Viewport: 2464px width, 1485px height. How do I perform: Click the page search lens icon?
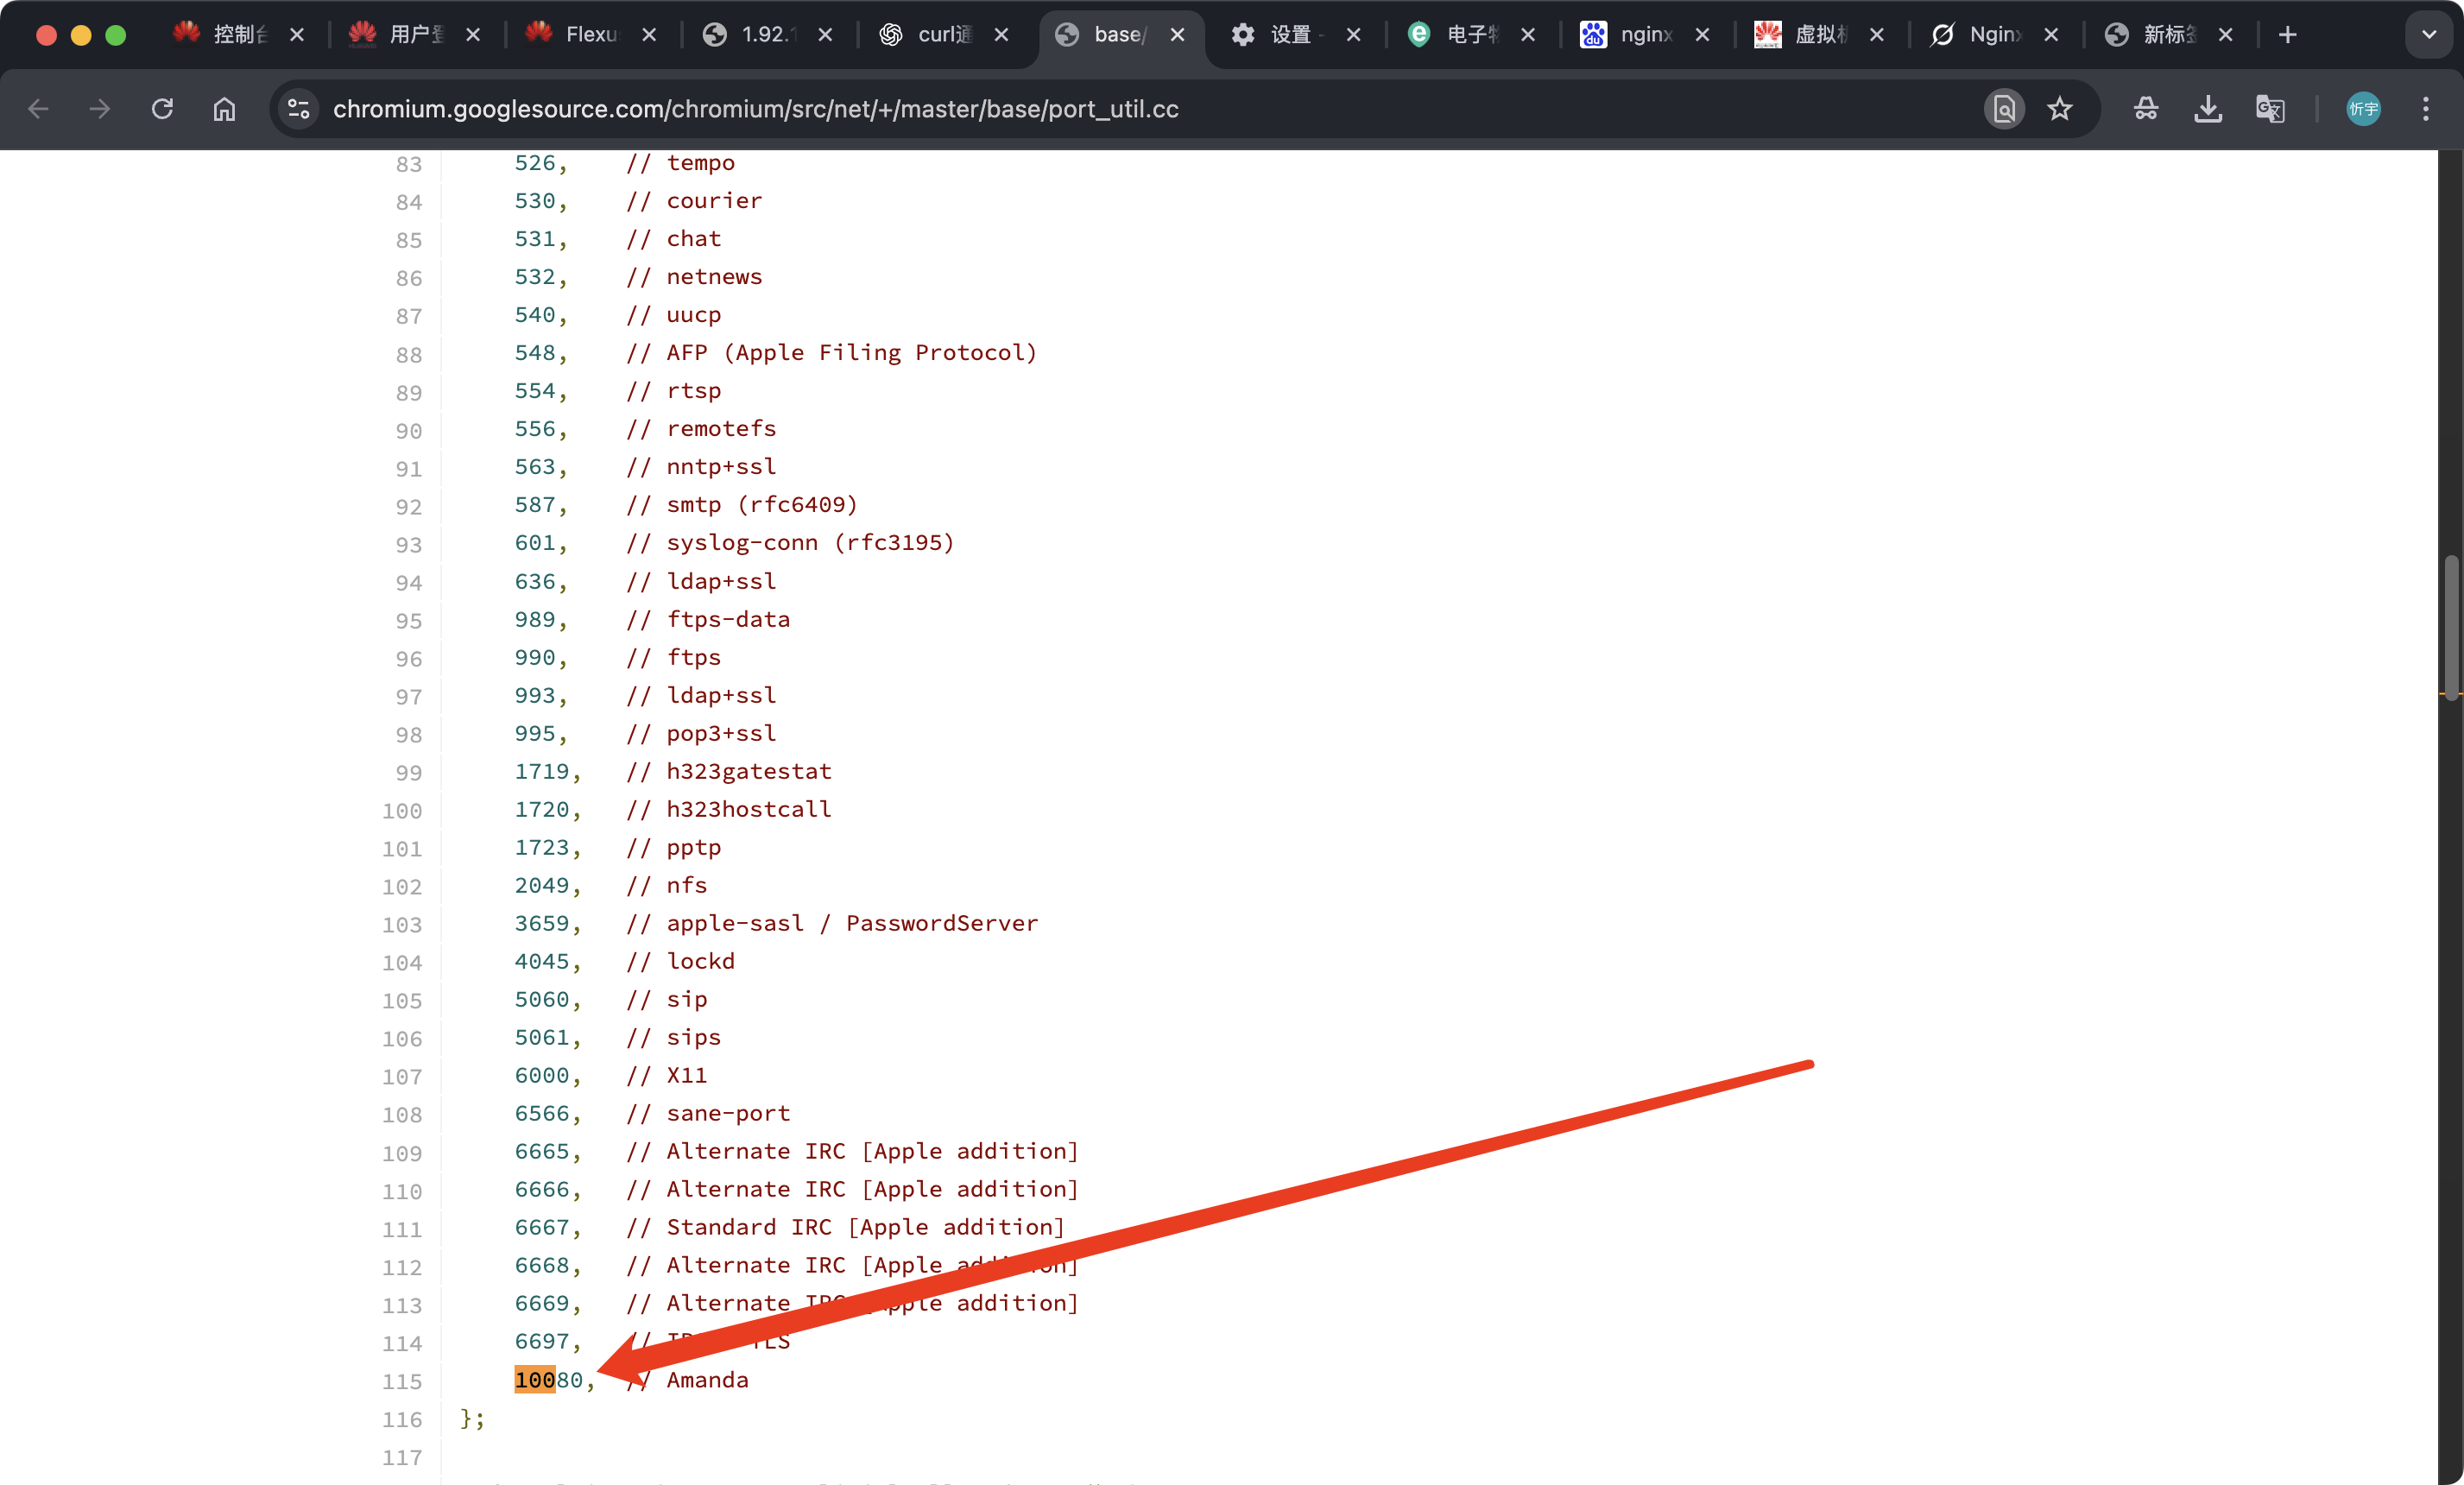click(x=2004, y=109)
